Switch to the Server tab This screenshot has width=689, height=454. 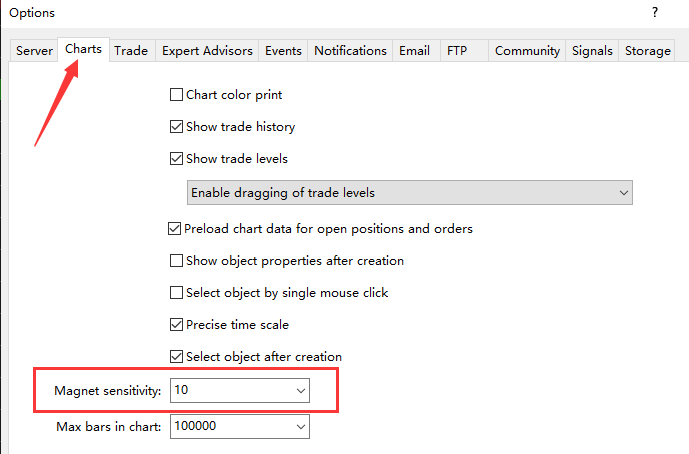tap(34, 51)
